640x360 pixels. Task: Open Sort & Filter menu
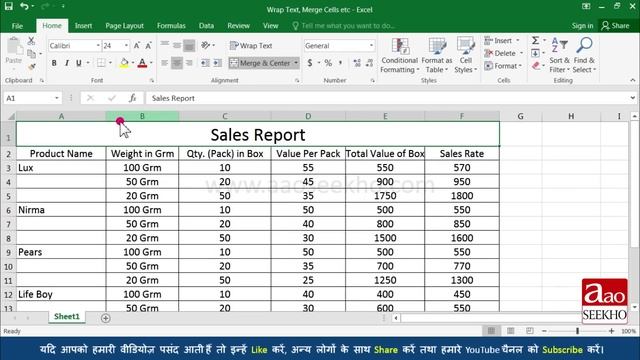559,55
